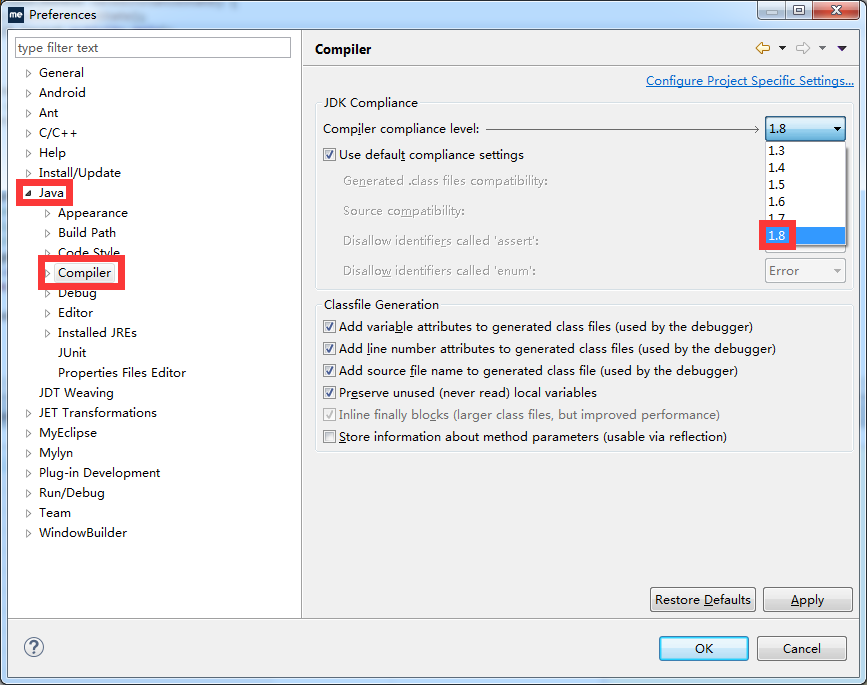Expand the Plug-in Development node
This screenshot has height=685, width=867.
click(28, 473)
